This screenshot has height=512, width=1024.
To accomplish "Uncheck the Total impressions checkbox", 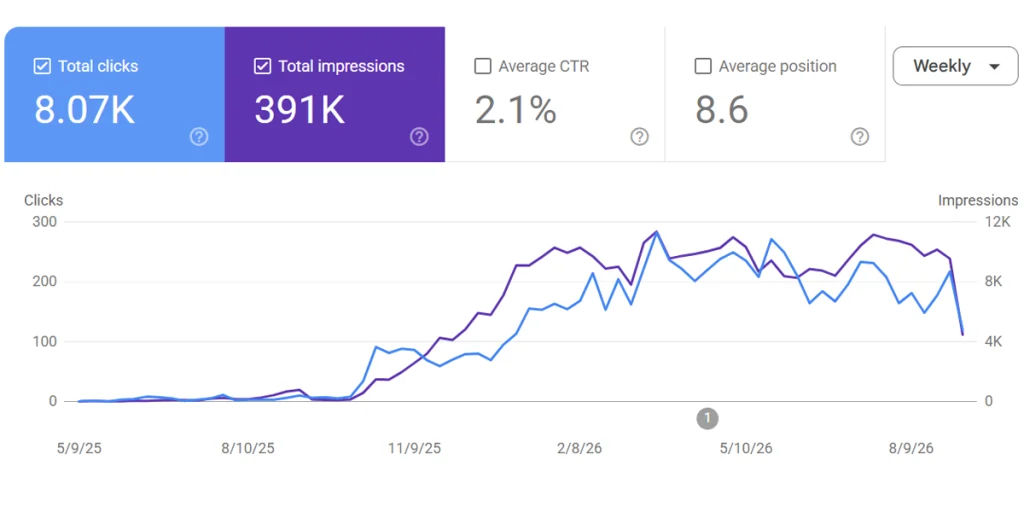I will 263,66.
